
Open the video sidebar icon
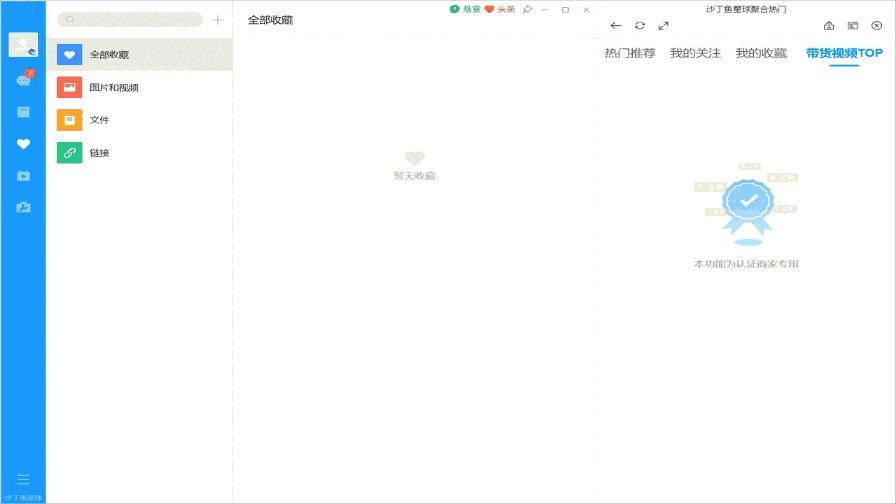coord(23,176)
